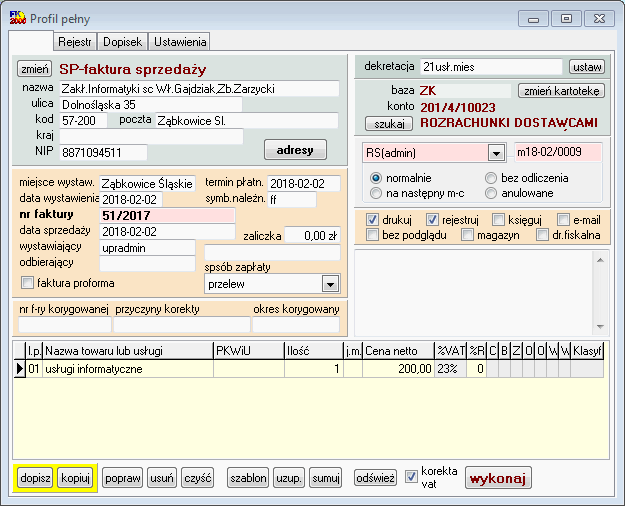The height and width of the screenshot is (506, 625).
Task: Click the row selector arrow for line 01
Action: (x=19, y=369)
